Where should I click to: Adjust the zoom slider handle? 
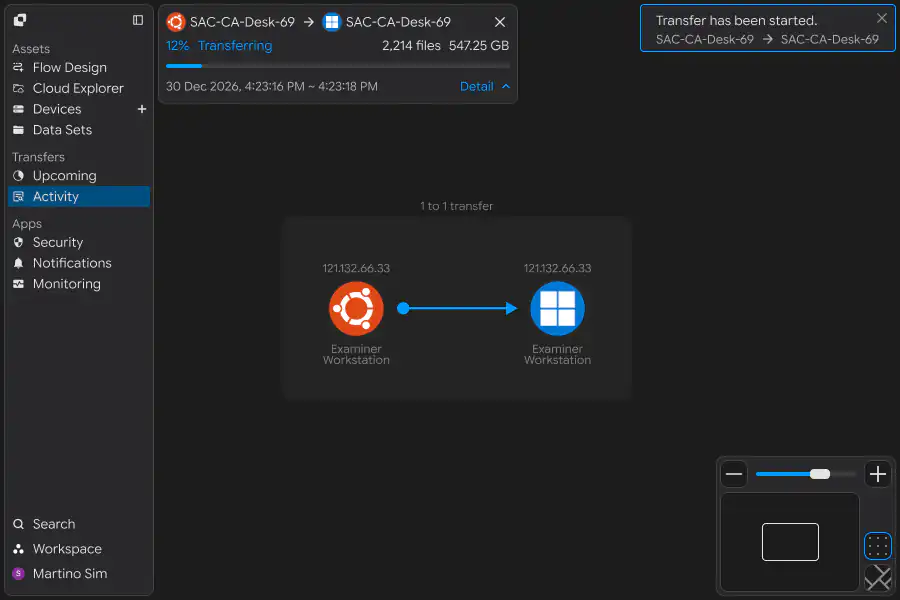click(x=820, y=474)
